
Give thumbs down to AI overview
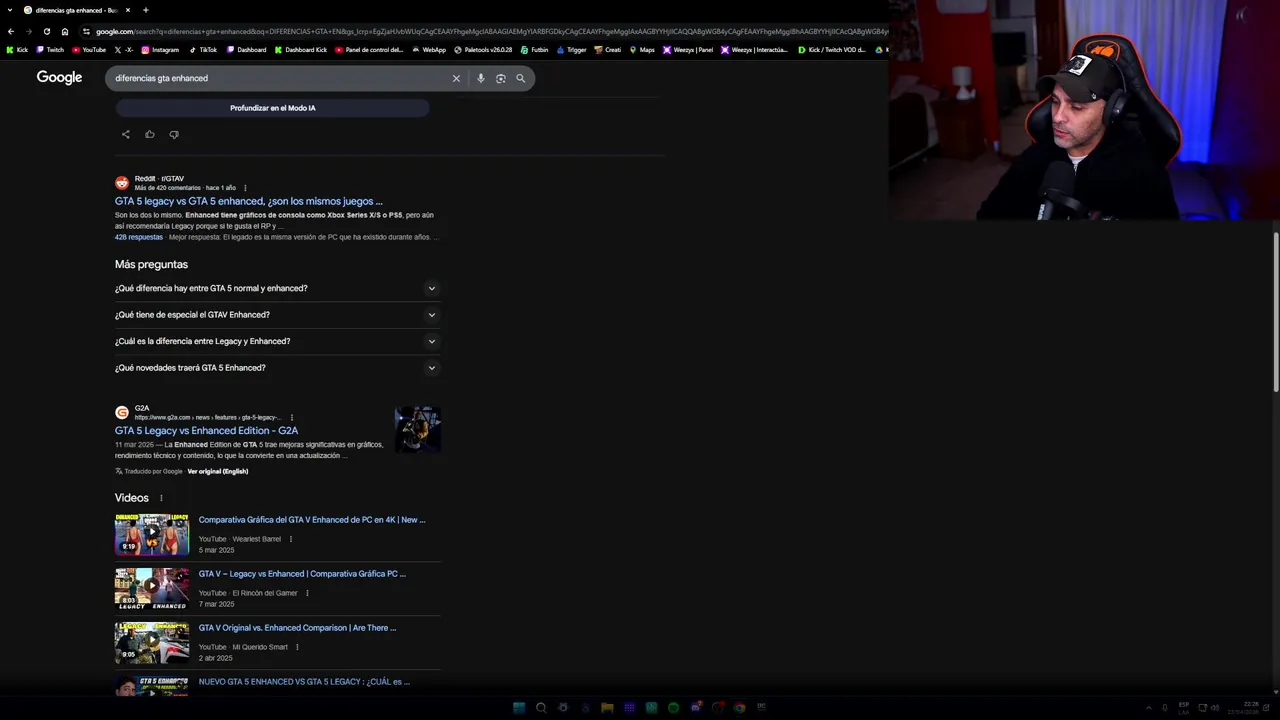(173, 134)
